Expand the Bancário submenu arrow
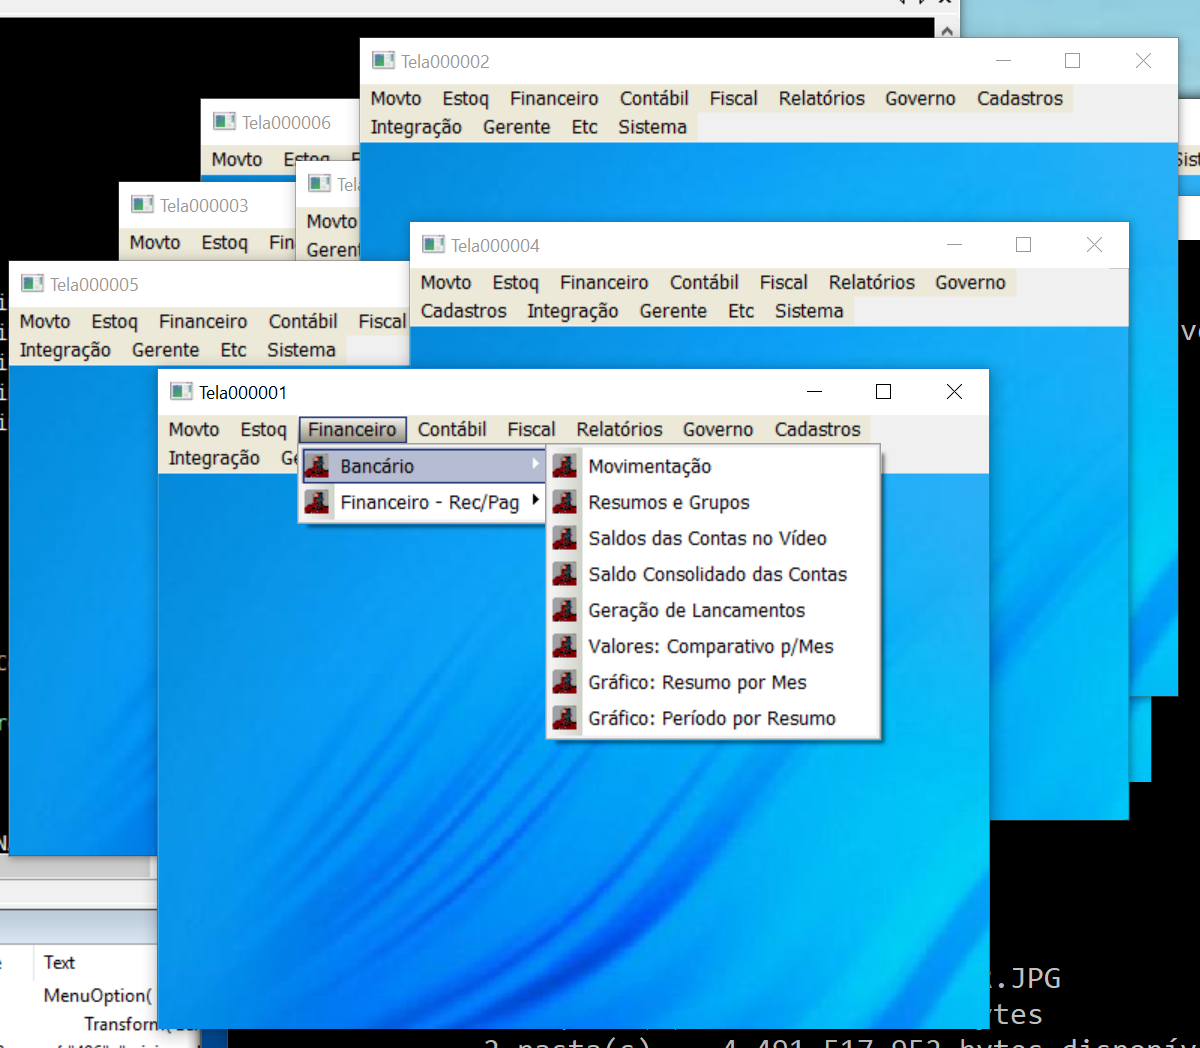The image size is (1200, 1048). click(x=535, y=465)
